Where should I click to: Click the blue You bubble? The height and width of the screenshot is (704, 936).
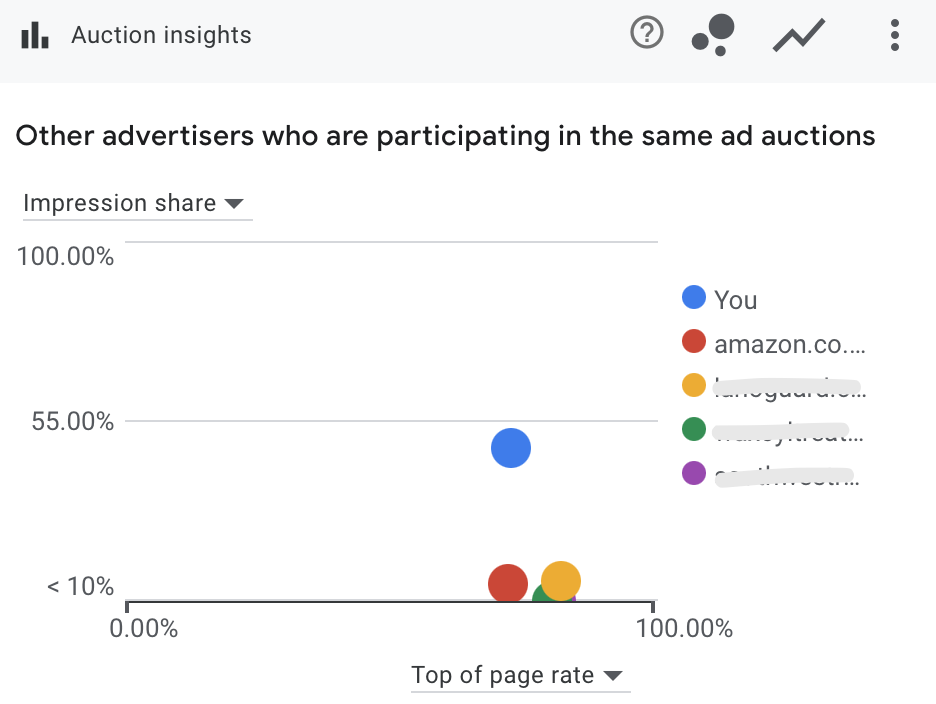[510, 448]
